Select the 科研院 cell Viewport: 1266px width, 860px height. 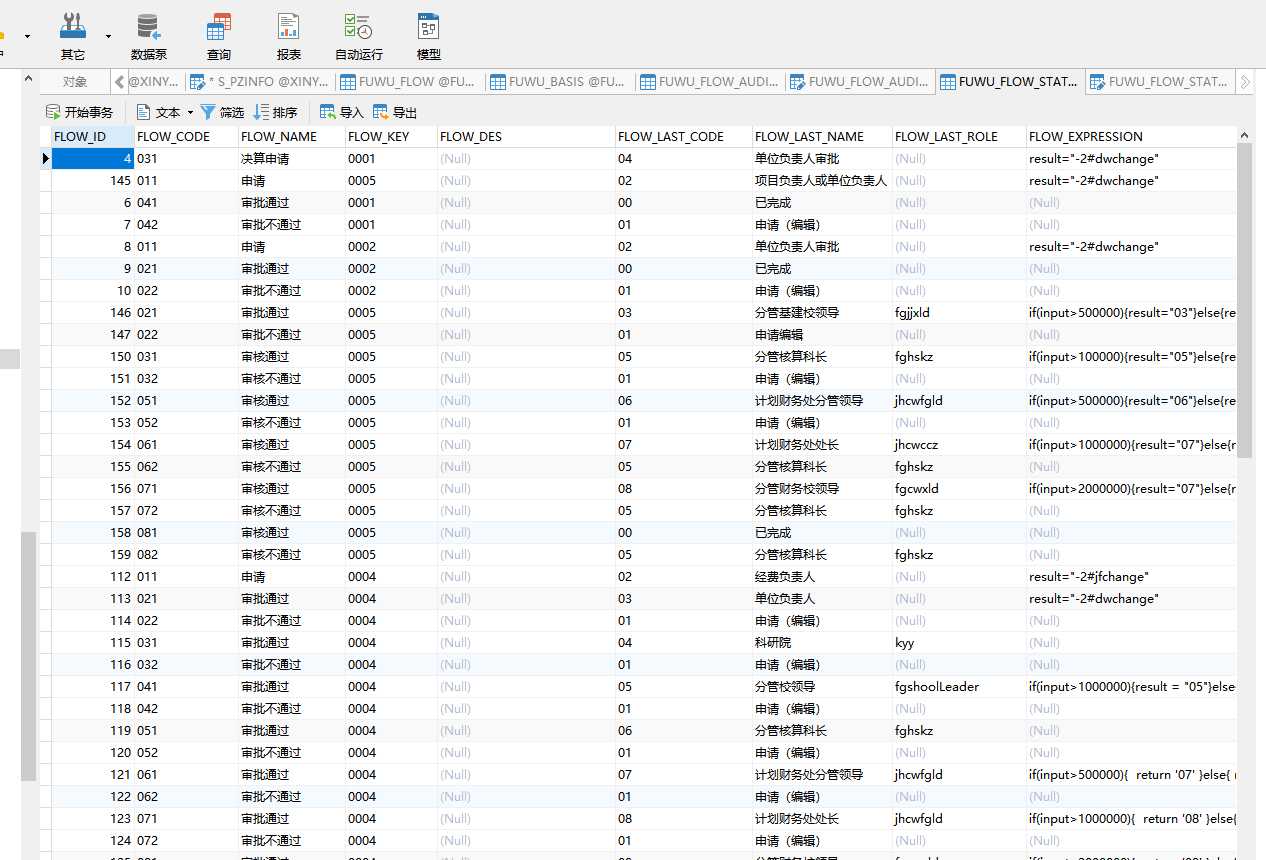click(x=822, y=642)
